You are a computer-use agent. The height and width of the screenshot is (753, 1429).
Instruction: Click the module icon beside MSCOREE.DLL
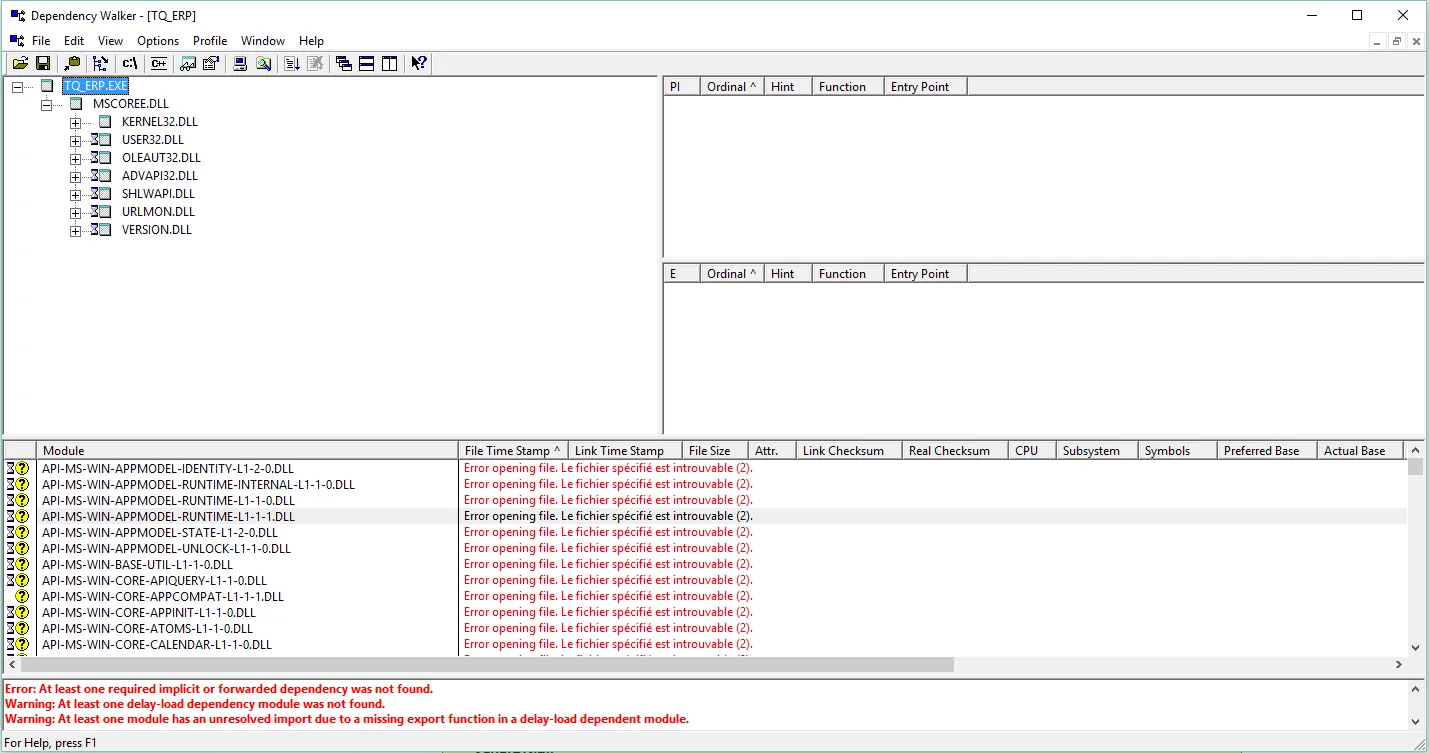click(x=75, y=103)
